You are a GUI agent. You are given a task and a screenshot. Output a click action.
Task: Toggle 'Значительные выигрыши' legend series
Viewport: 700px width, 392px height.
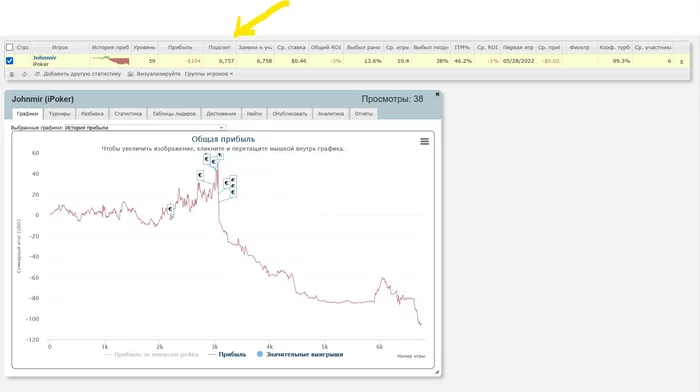click(300, 354)
